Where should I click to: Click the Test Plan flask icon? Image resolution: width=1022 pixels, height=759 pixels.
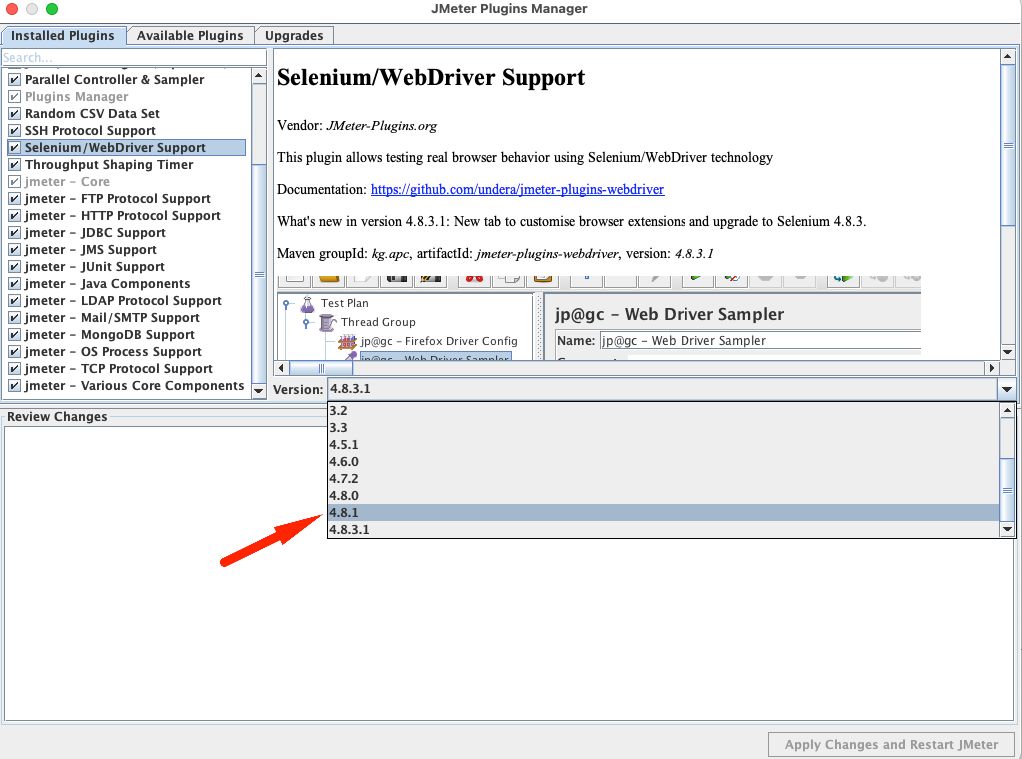[x=307, y=303]
